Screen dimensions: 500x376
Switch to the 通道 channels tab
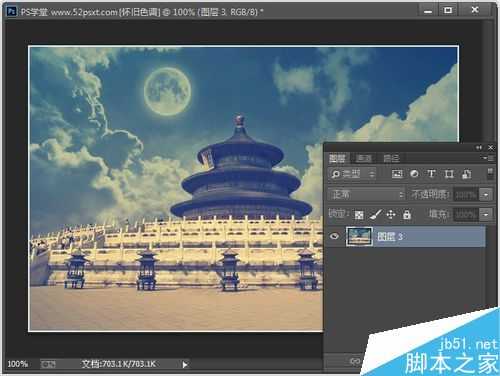point(364,158)
